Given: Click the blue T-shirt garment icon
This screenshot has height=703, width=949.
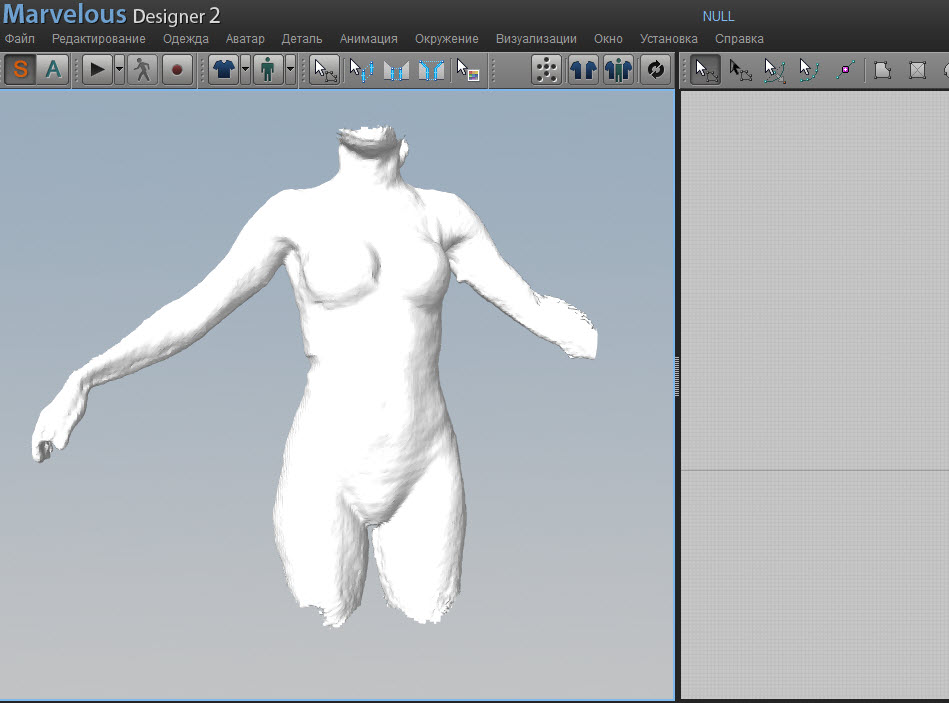Looking at the screenshot, I should (223, 70).
